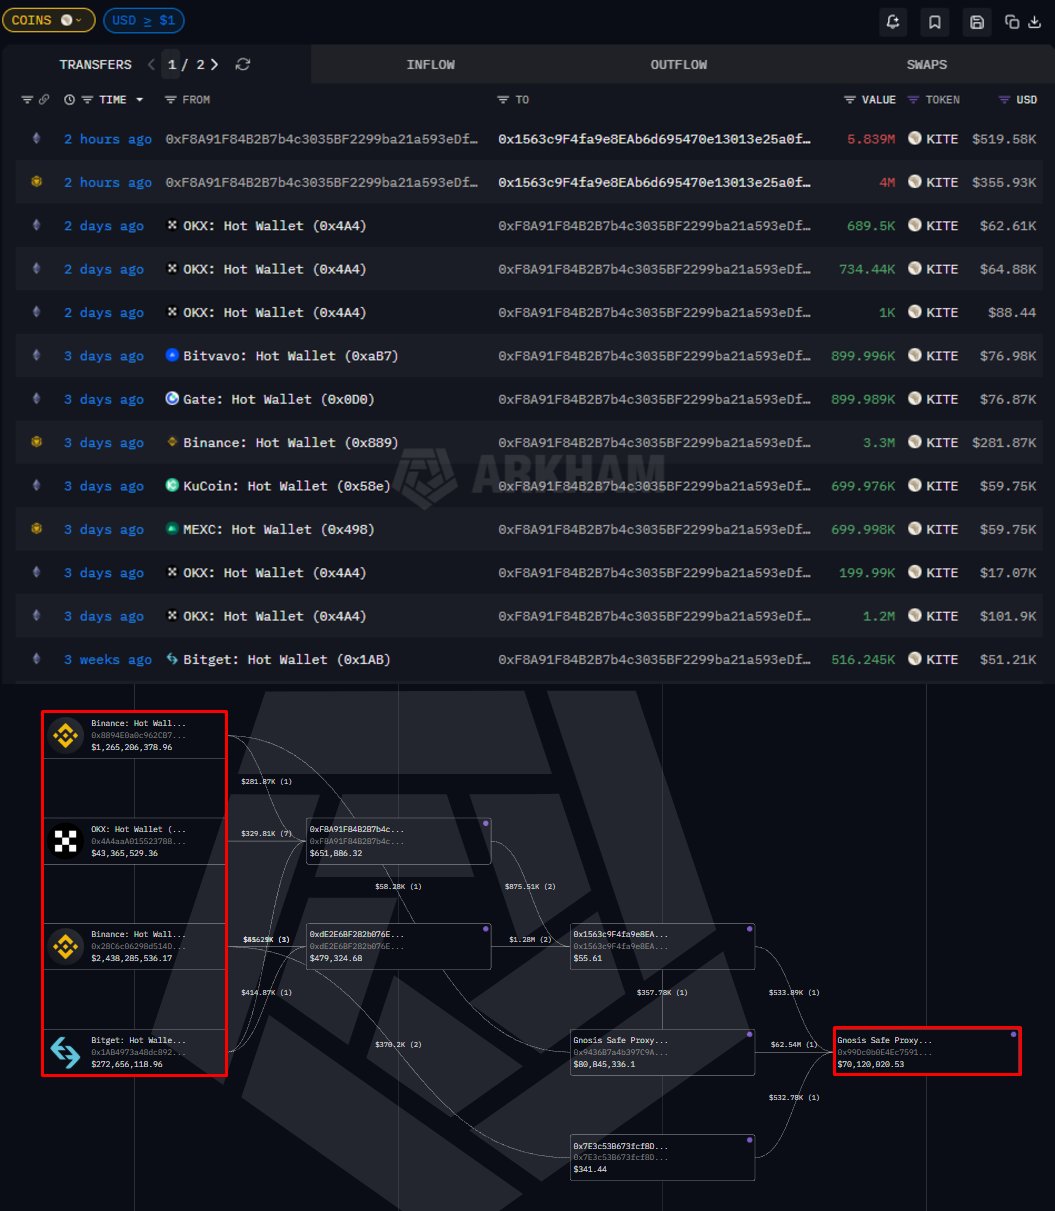Open Bitvavo: Hot Wallet (0xaB7) link
The image size is (1055, 1211).
click(x=291, y=356)
